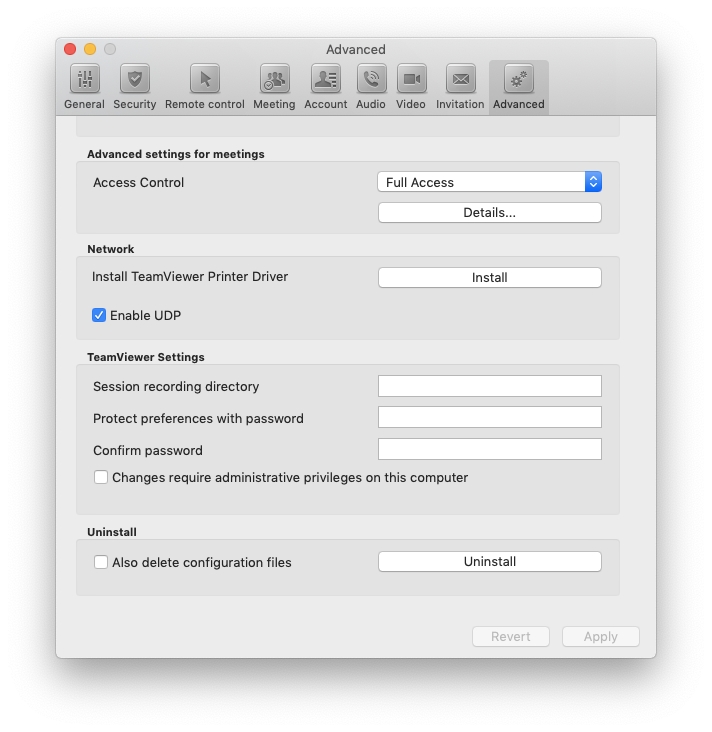The image size is (712, 732).
Task: Select the Advanced gears tab
Action: tap(518, 80)
